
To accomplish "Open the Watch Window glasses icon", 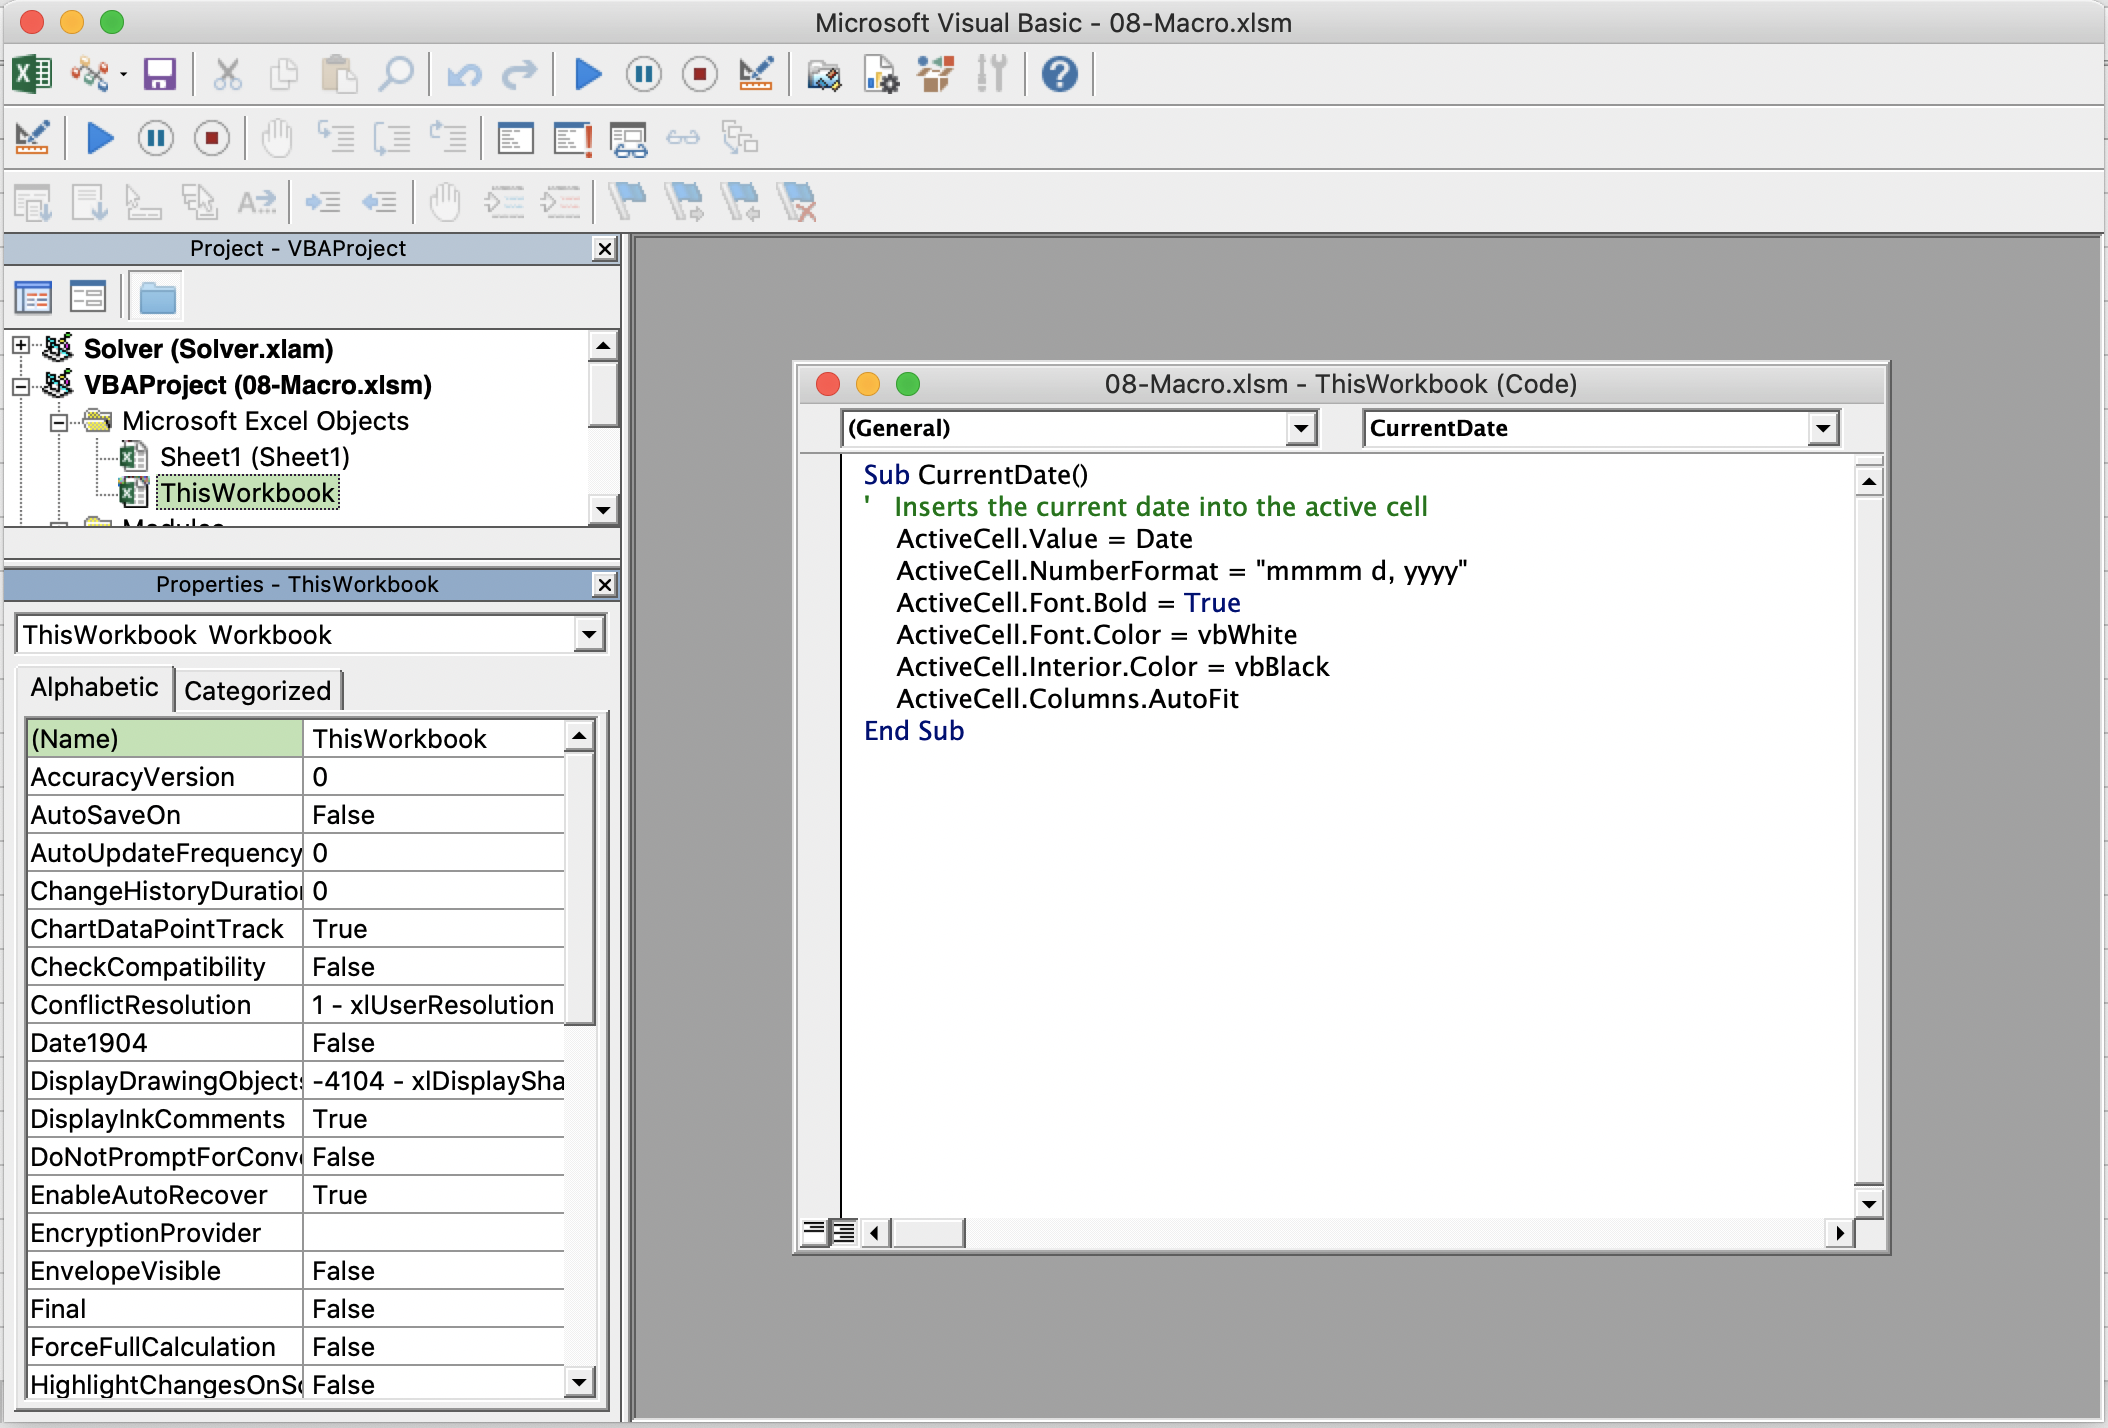I will [x=629, y=138].
